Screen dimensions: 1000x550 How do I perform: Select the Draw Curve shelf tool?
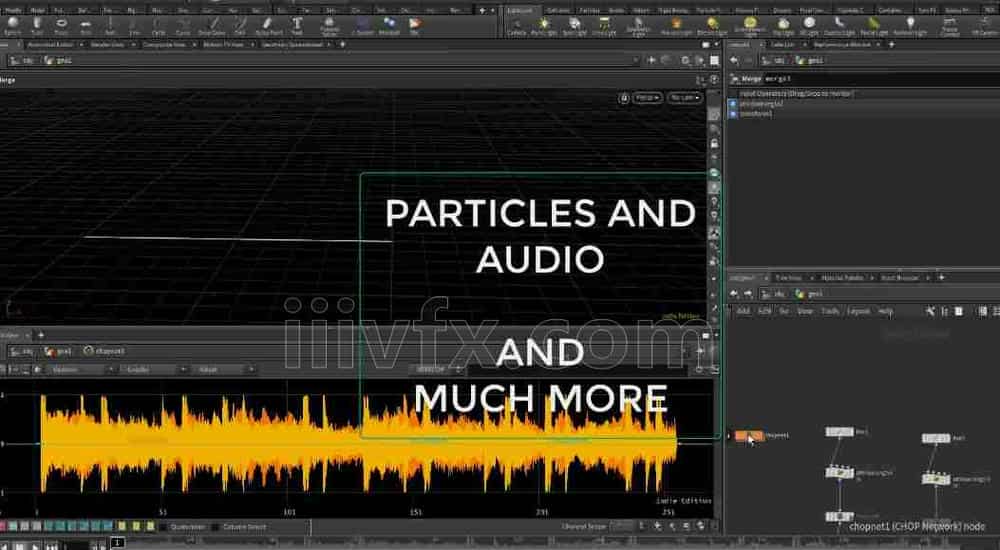pos(212,26)
